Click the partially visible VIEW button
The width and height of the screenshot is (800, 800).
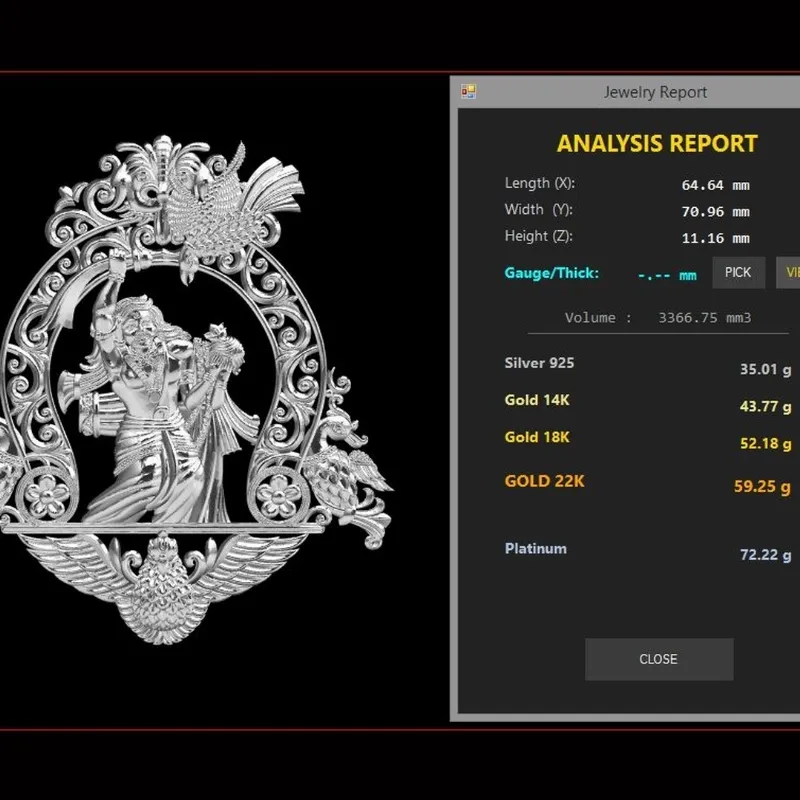(788, 272)
